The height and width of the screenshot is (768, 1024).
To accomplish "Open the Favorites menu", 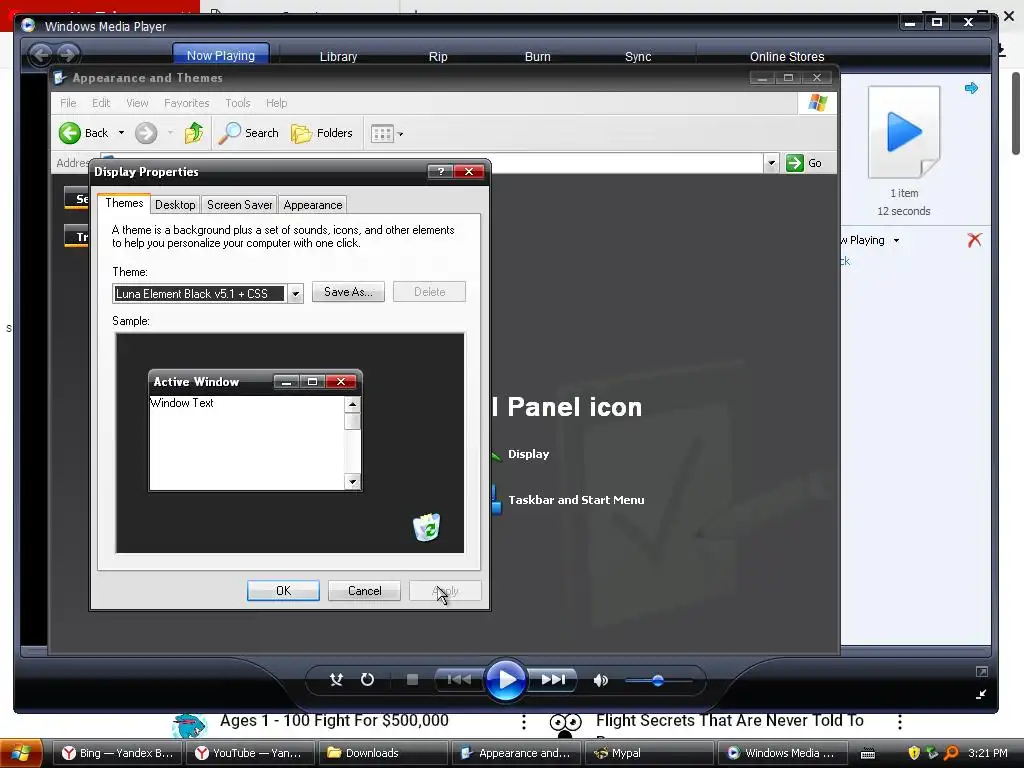I will click(x=187, y=103).
